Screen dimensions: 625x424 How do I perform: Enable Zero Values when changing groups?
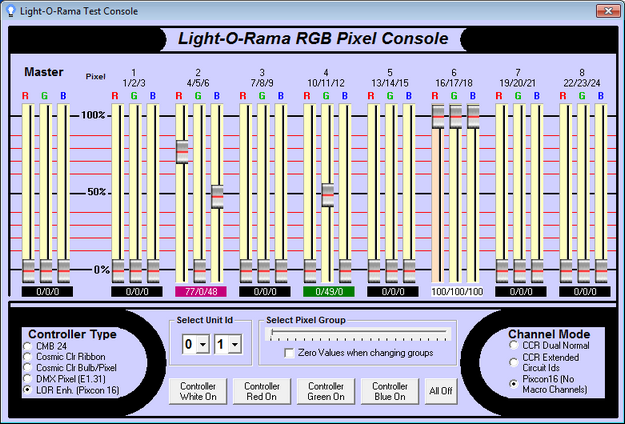coord(290,354)
